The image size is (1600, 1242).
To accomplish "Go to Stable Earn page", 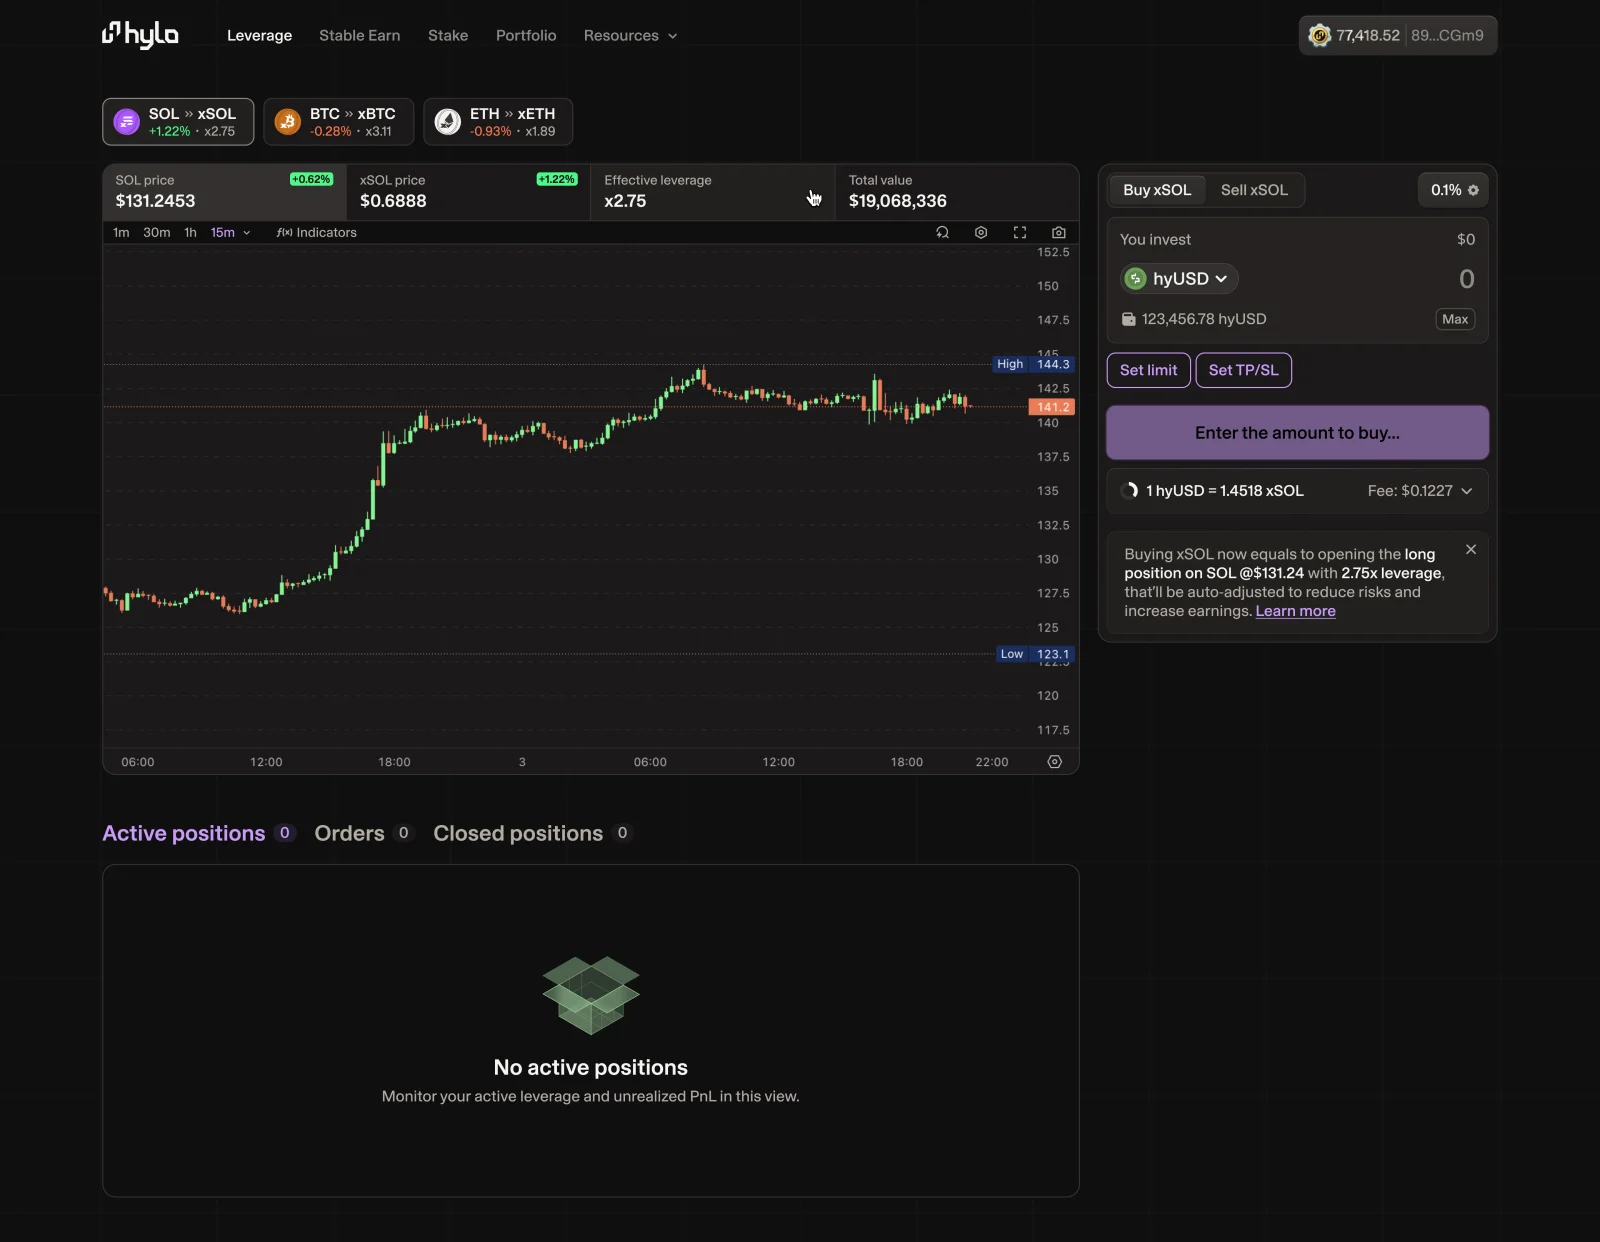I will 359,35.
